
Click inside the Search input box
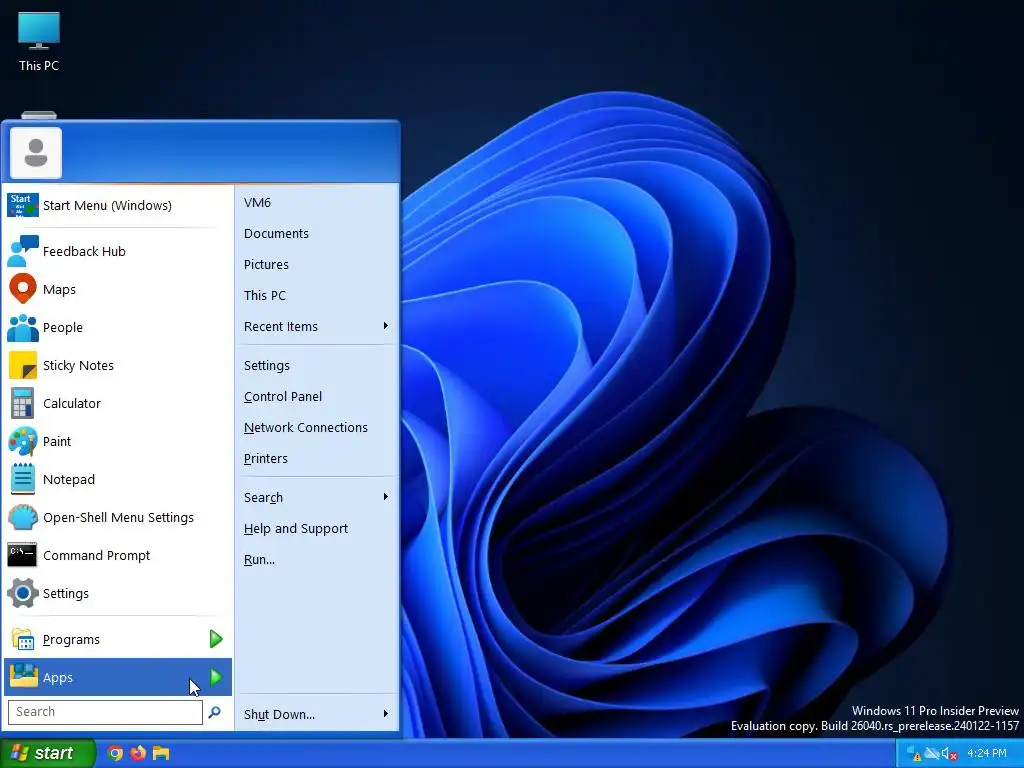(x=105, y=712)
